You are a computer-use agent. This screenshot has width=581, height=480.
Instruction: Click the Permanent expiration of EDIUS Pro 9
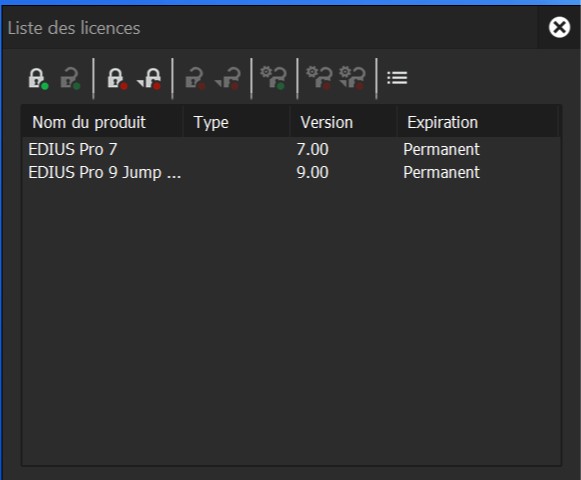pos(441,172)
